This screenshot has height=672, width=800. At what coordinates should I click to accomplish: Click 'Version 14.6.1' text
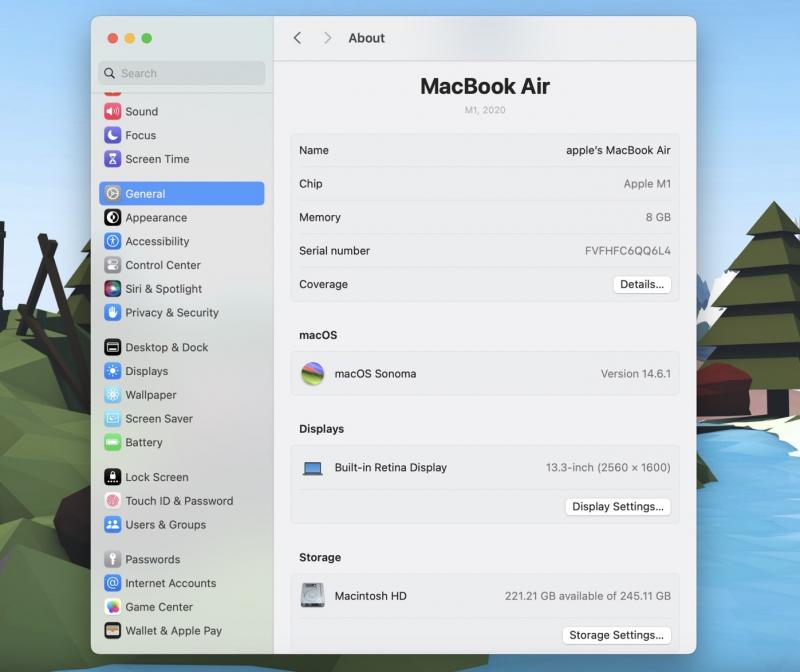[x=636, y=374]
